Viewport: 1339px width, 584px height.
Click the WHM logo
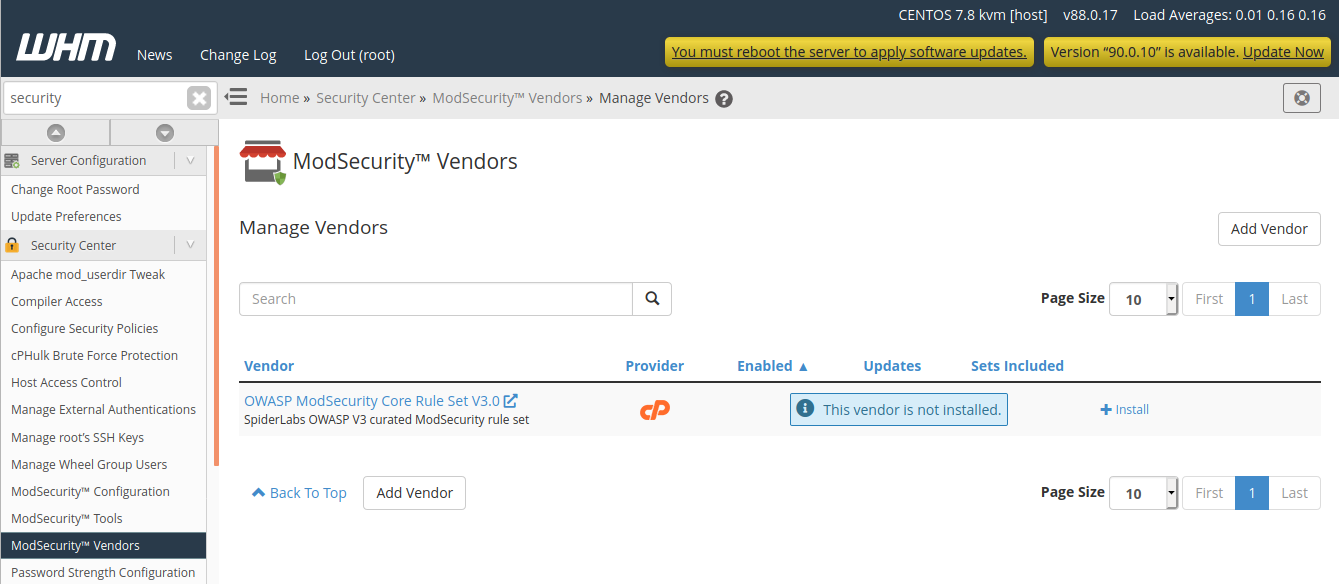(66, 48)
